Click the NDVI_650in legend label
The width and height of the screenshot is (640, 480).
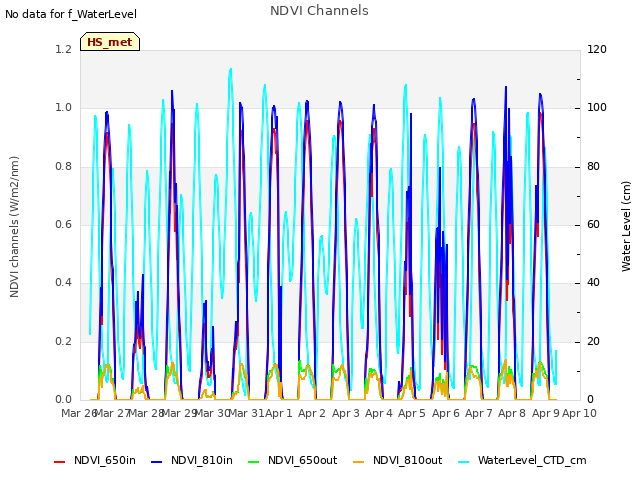105,460
